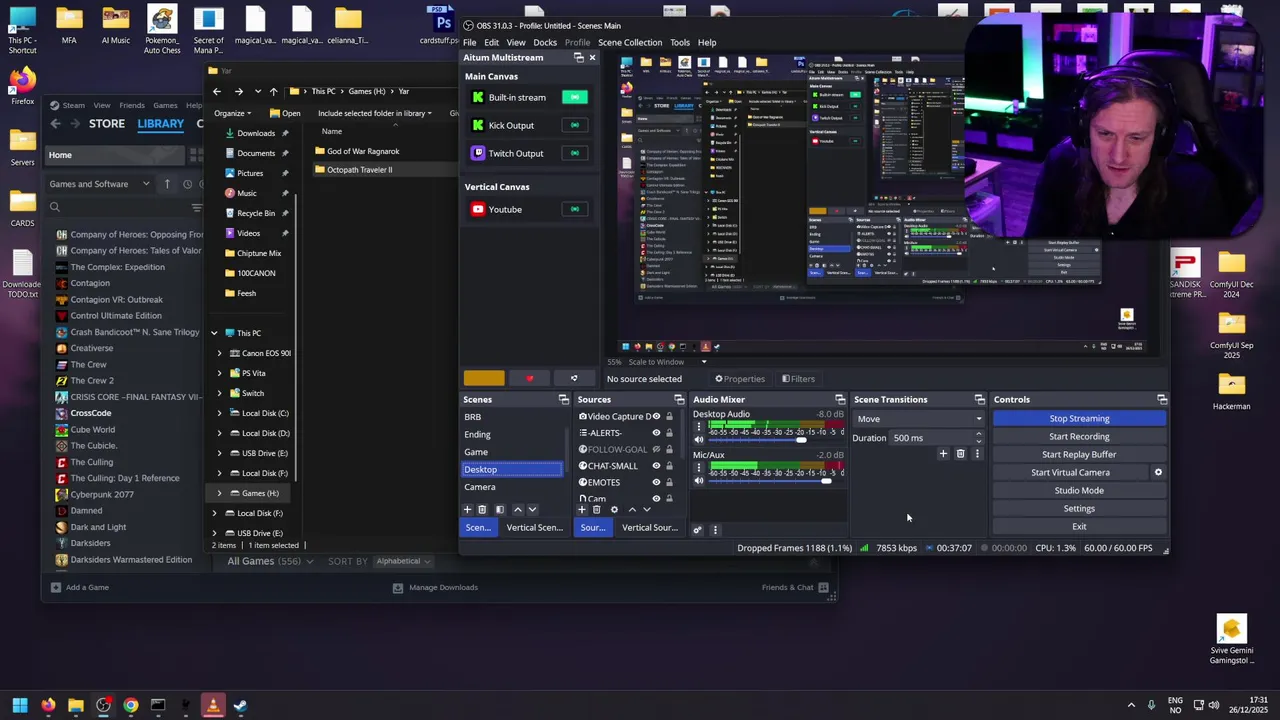This screenshot has width=1280, height=720.
Task: Switch to the Vertical Sources tab
Action: coord(649,528)
